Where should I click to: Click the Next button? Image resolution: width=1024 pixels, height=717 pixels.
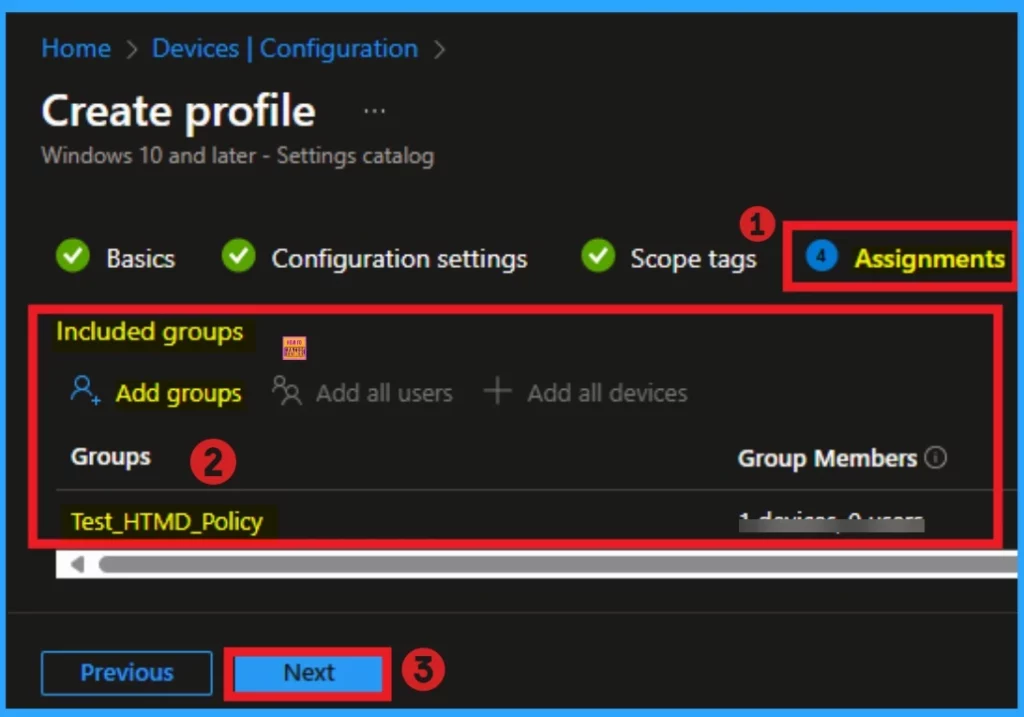tap(308, 673)
